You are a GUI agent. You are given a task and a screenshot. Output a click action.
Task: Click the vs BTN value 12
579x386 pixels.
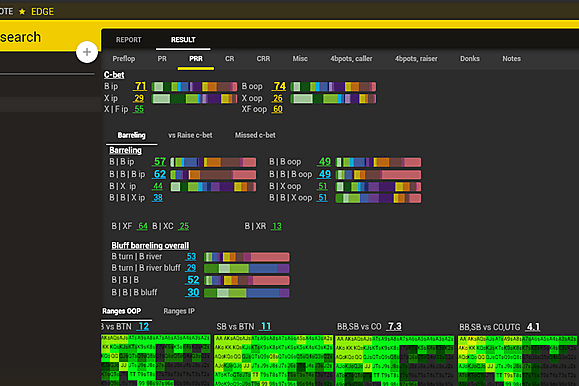[143, 327]
